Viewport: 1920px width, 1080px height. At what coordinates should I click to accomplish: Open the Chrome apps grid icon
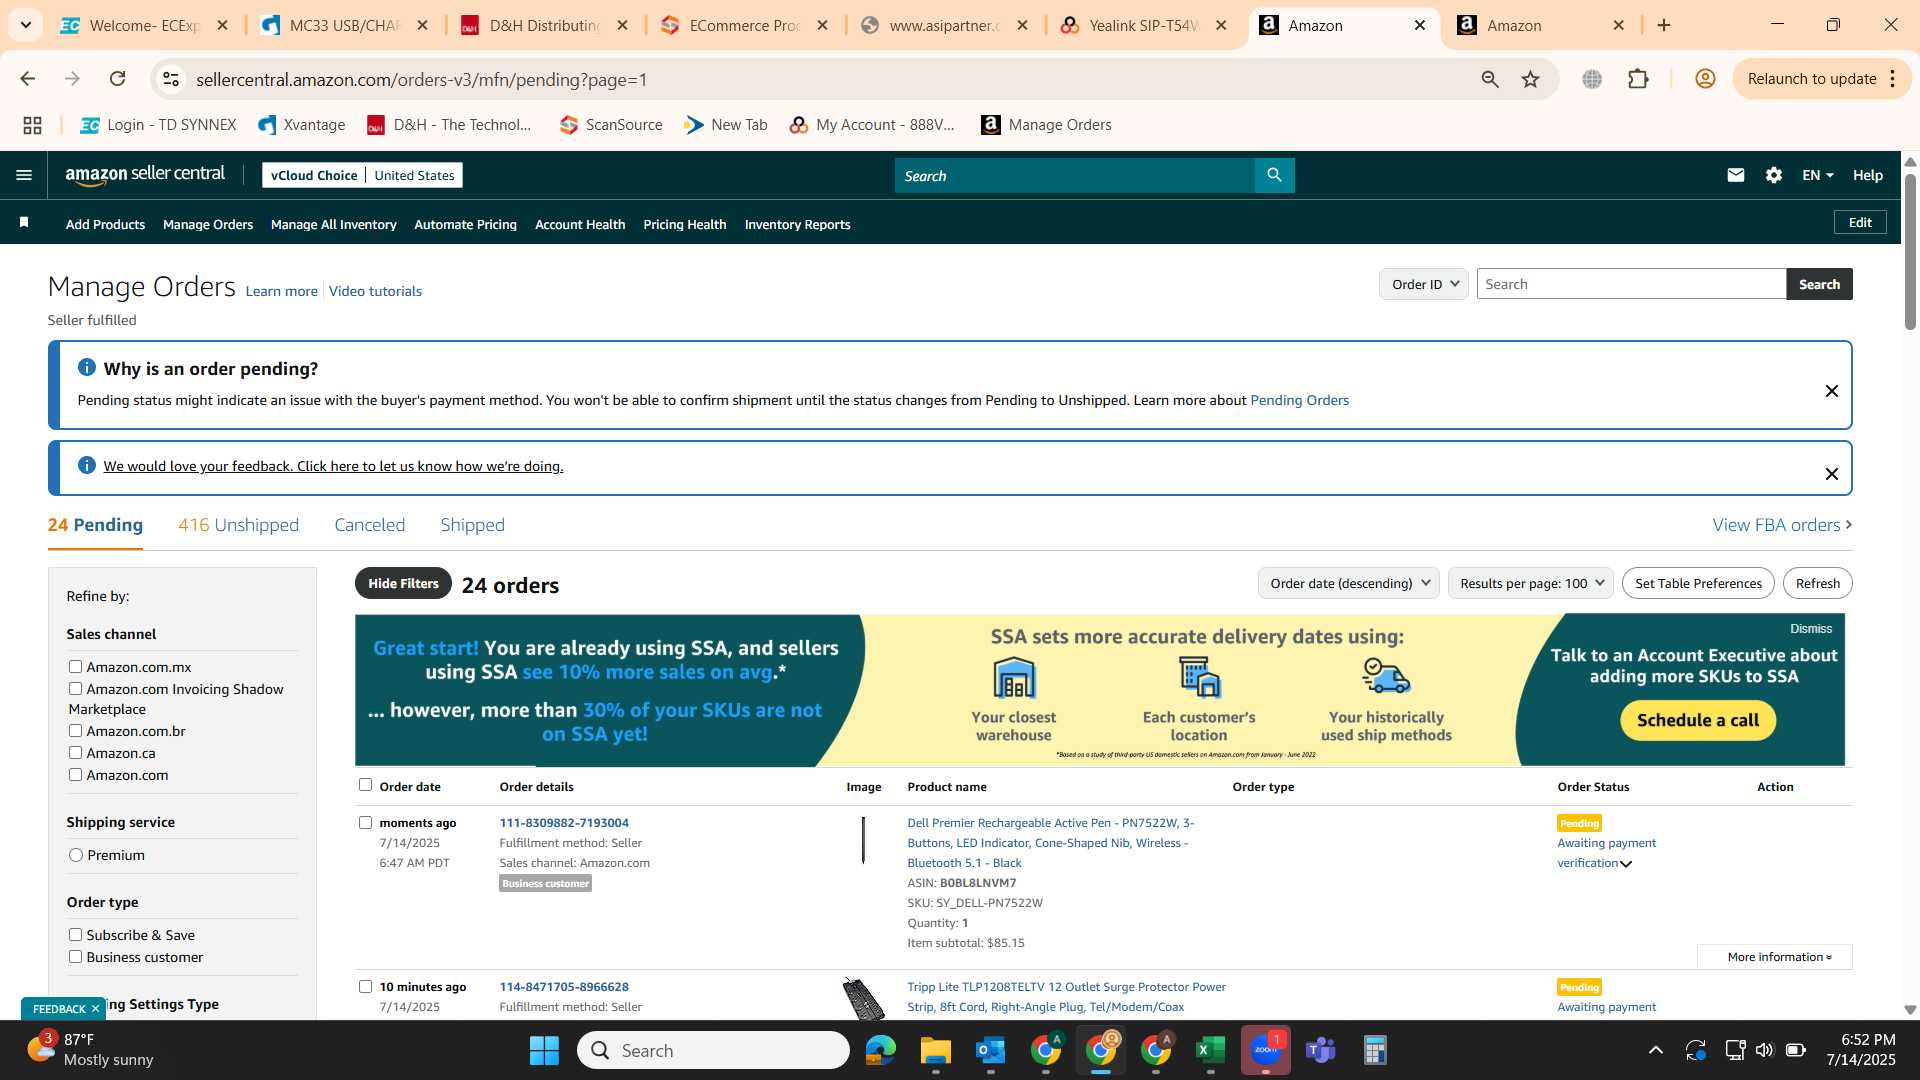click(x=32, y=125)
